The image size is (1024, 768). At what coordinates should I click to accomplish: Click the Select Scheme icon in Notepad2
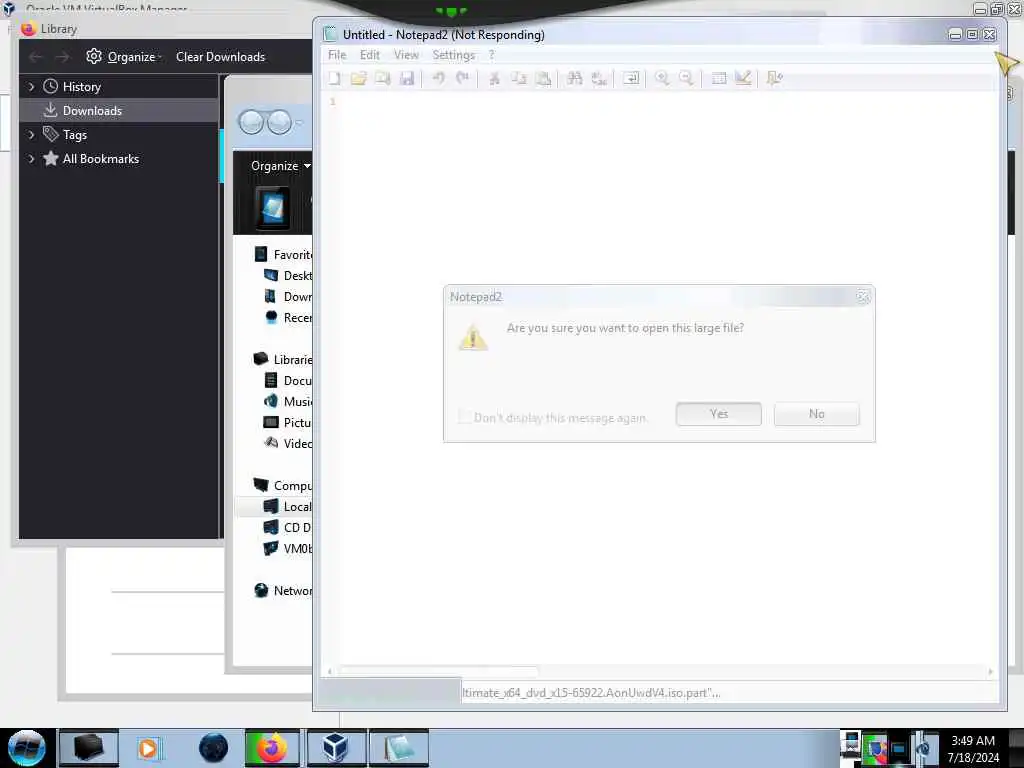coord(718,78)
